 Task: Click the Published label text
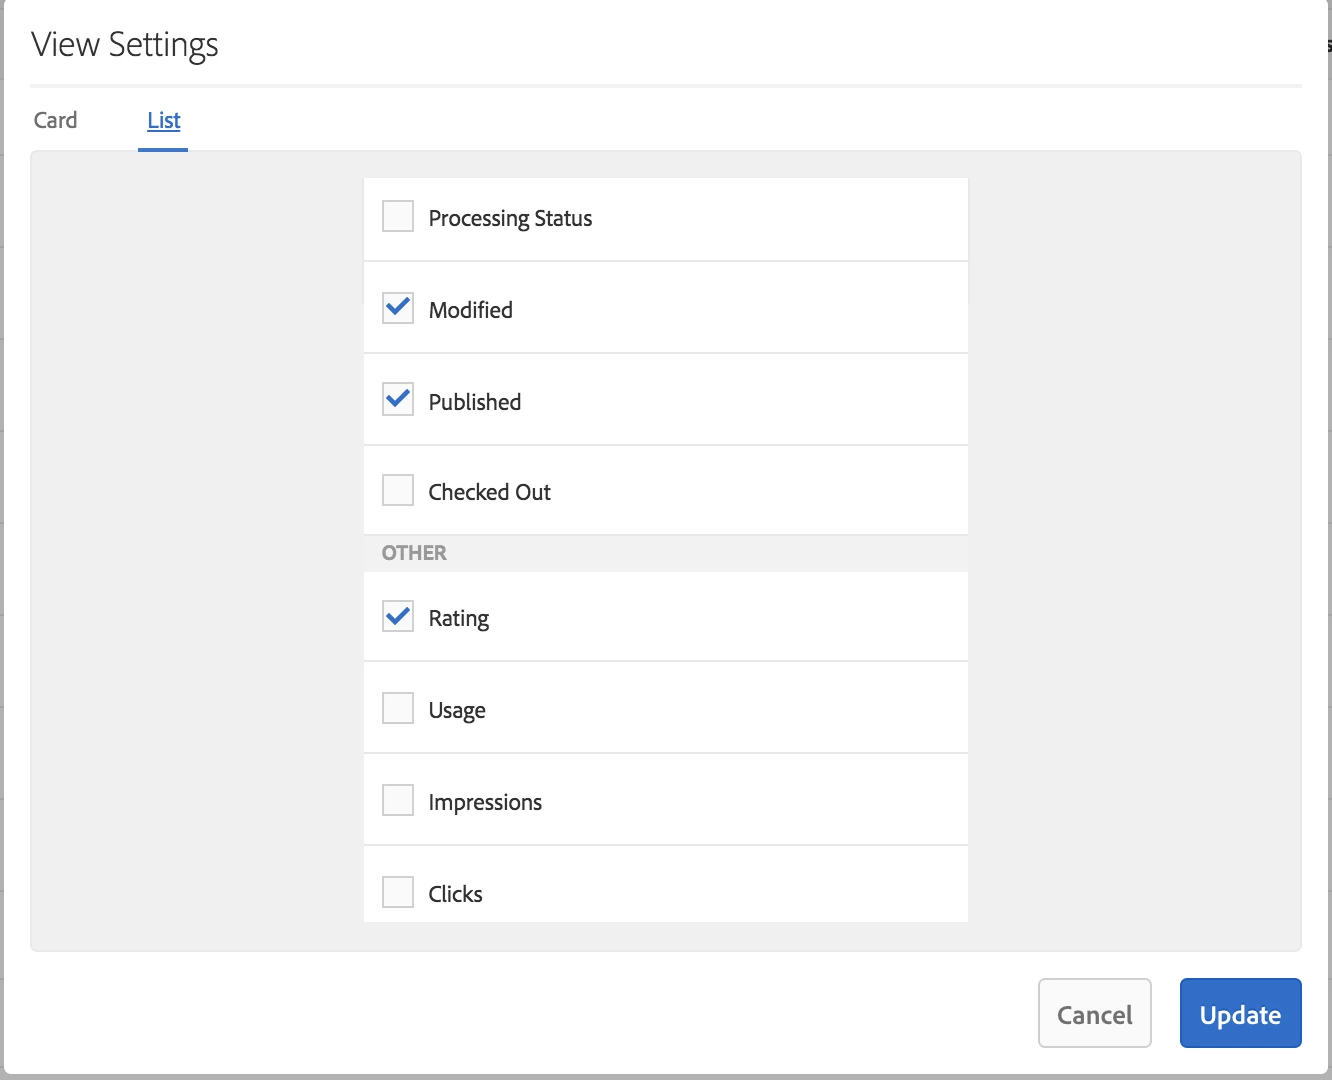tap(475, 402)
